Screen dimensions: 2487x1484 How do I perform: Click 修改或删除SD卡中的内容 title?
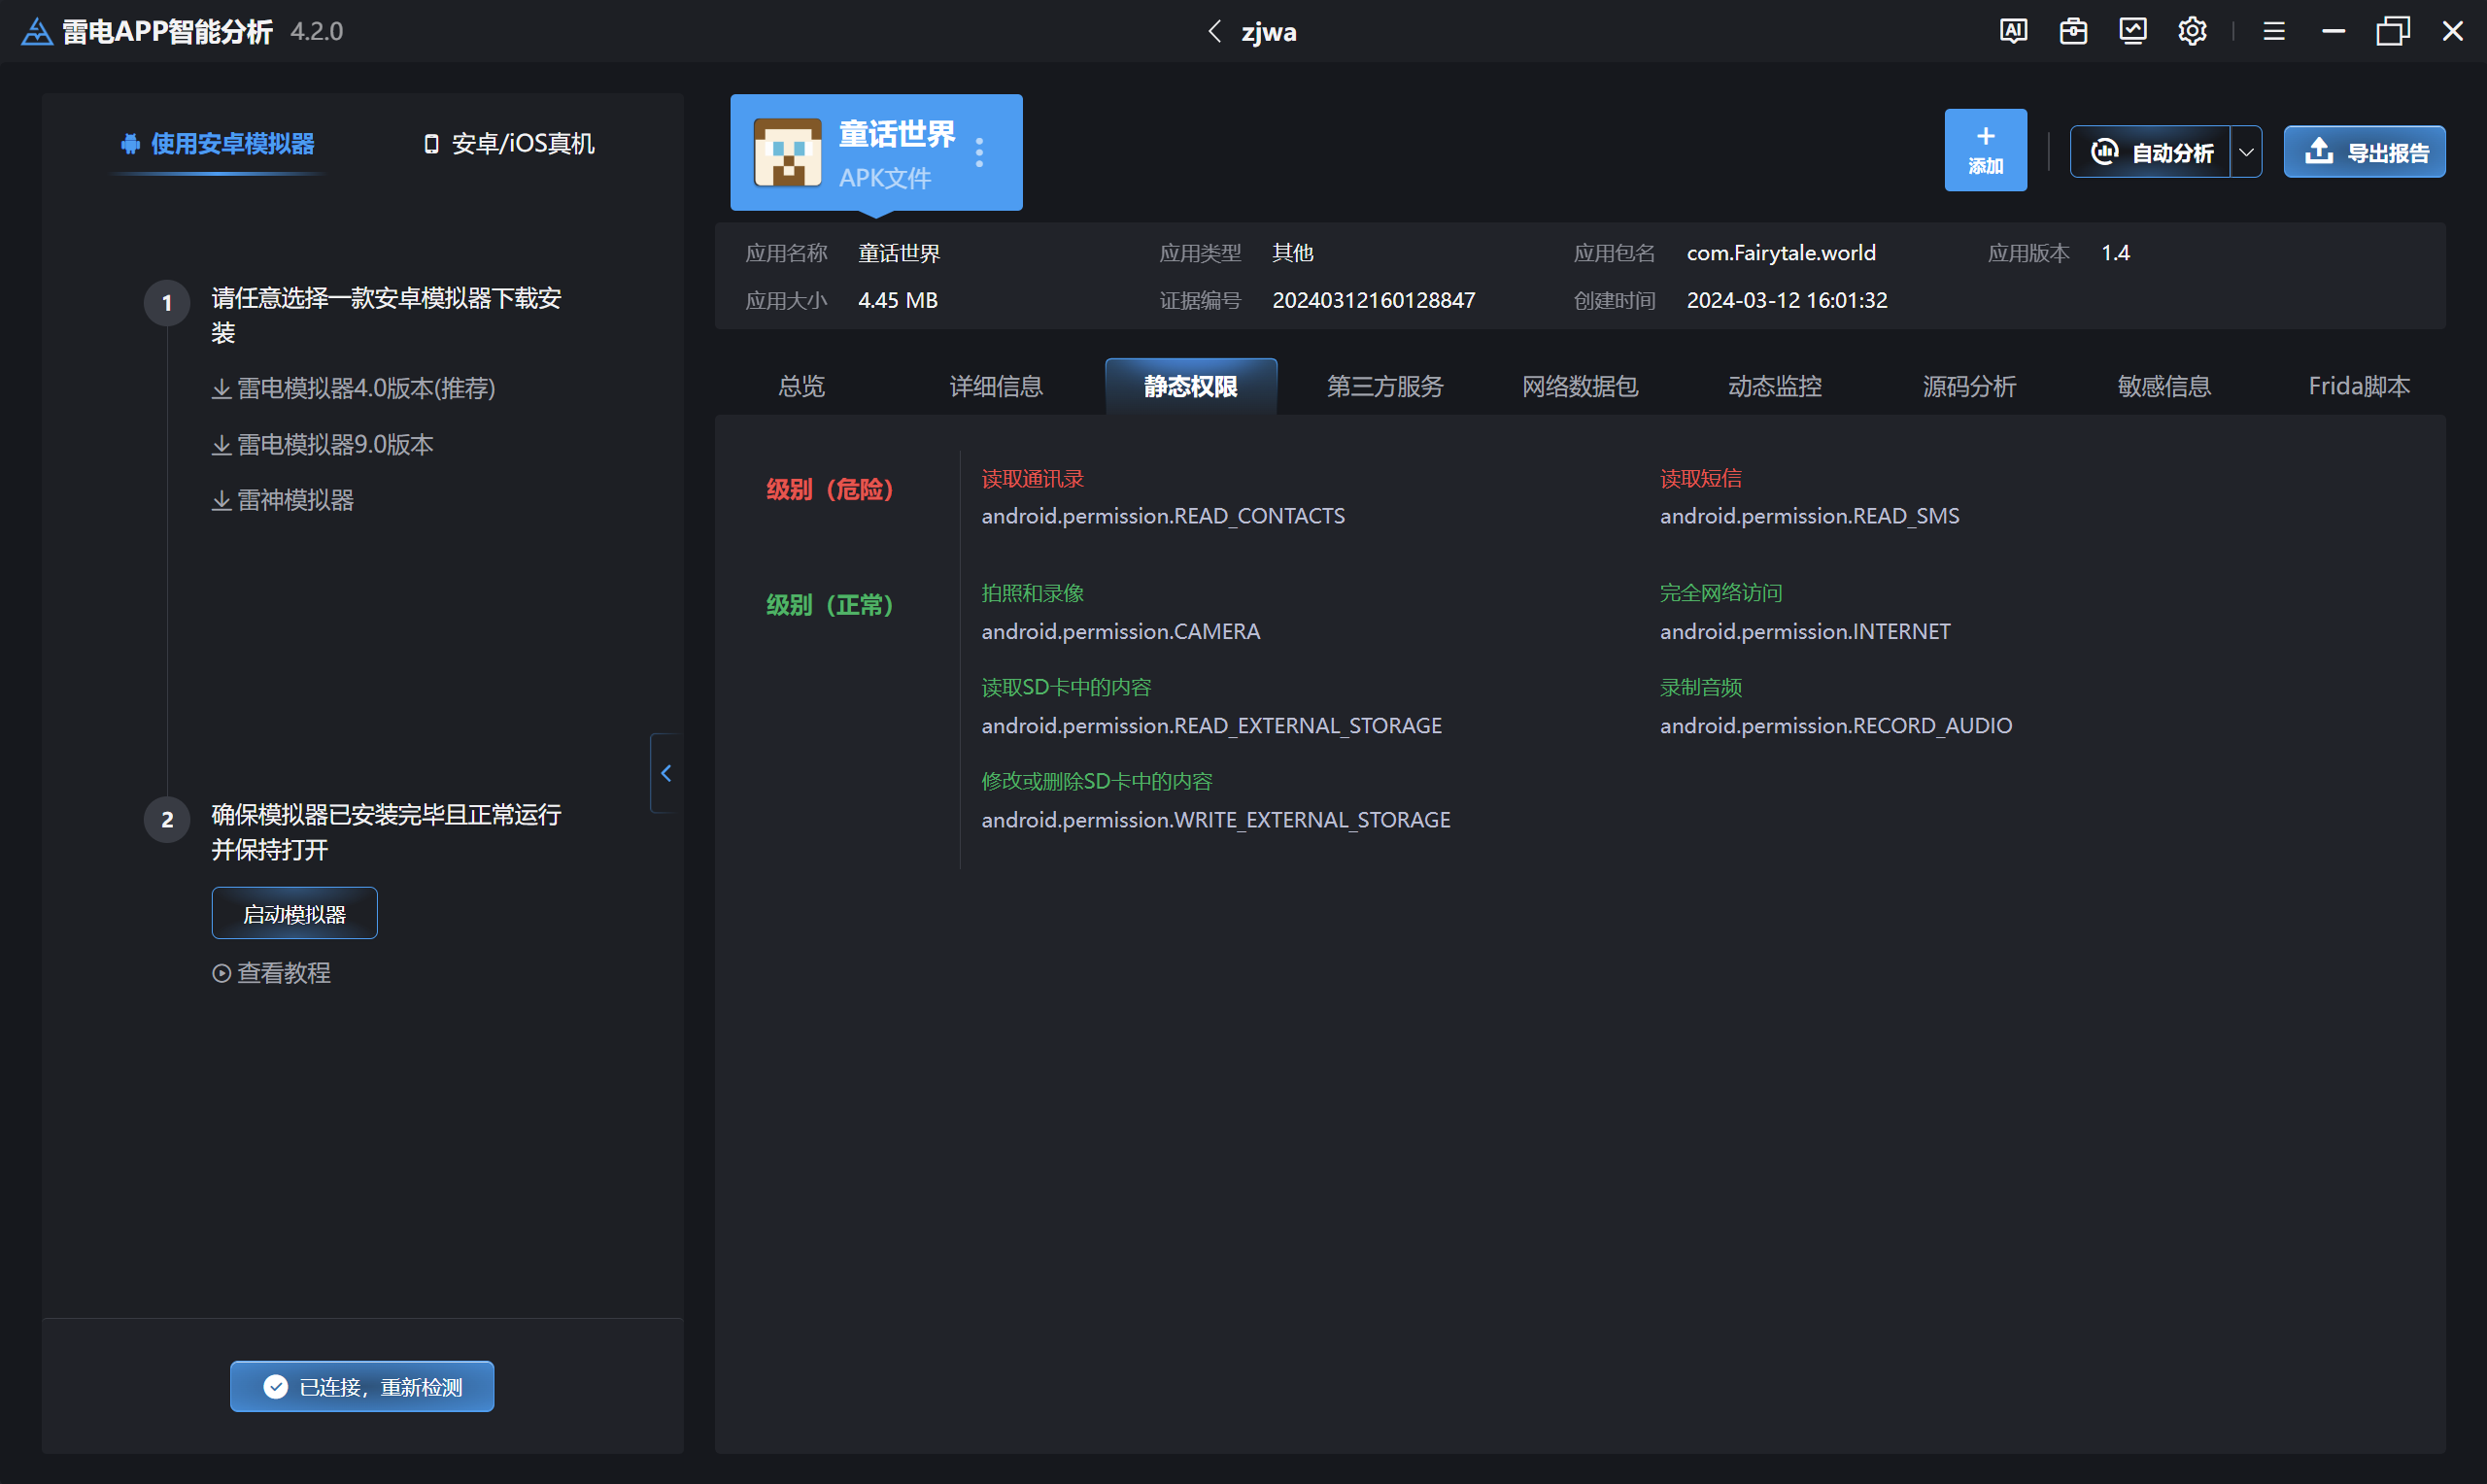[x=1097, y=781]
